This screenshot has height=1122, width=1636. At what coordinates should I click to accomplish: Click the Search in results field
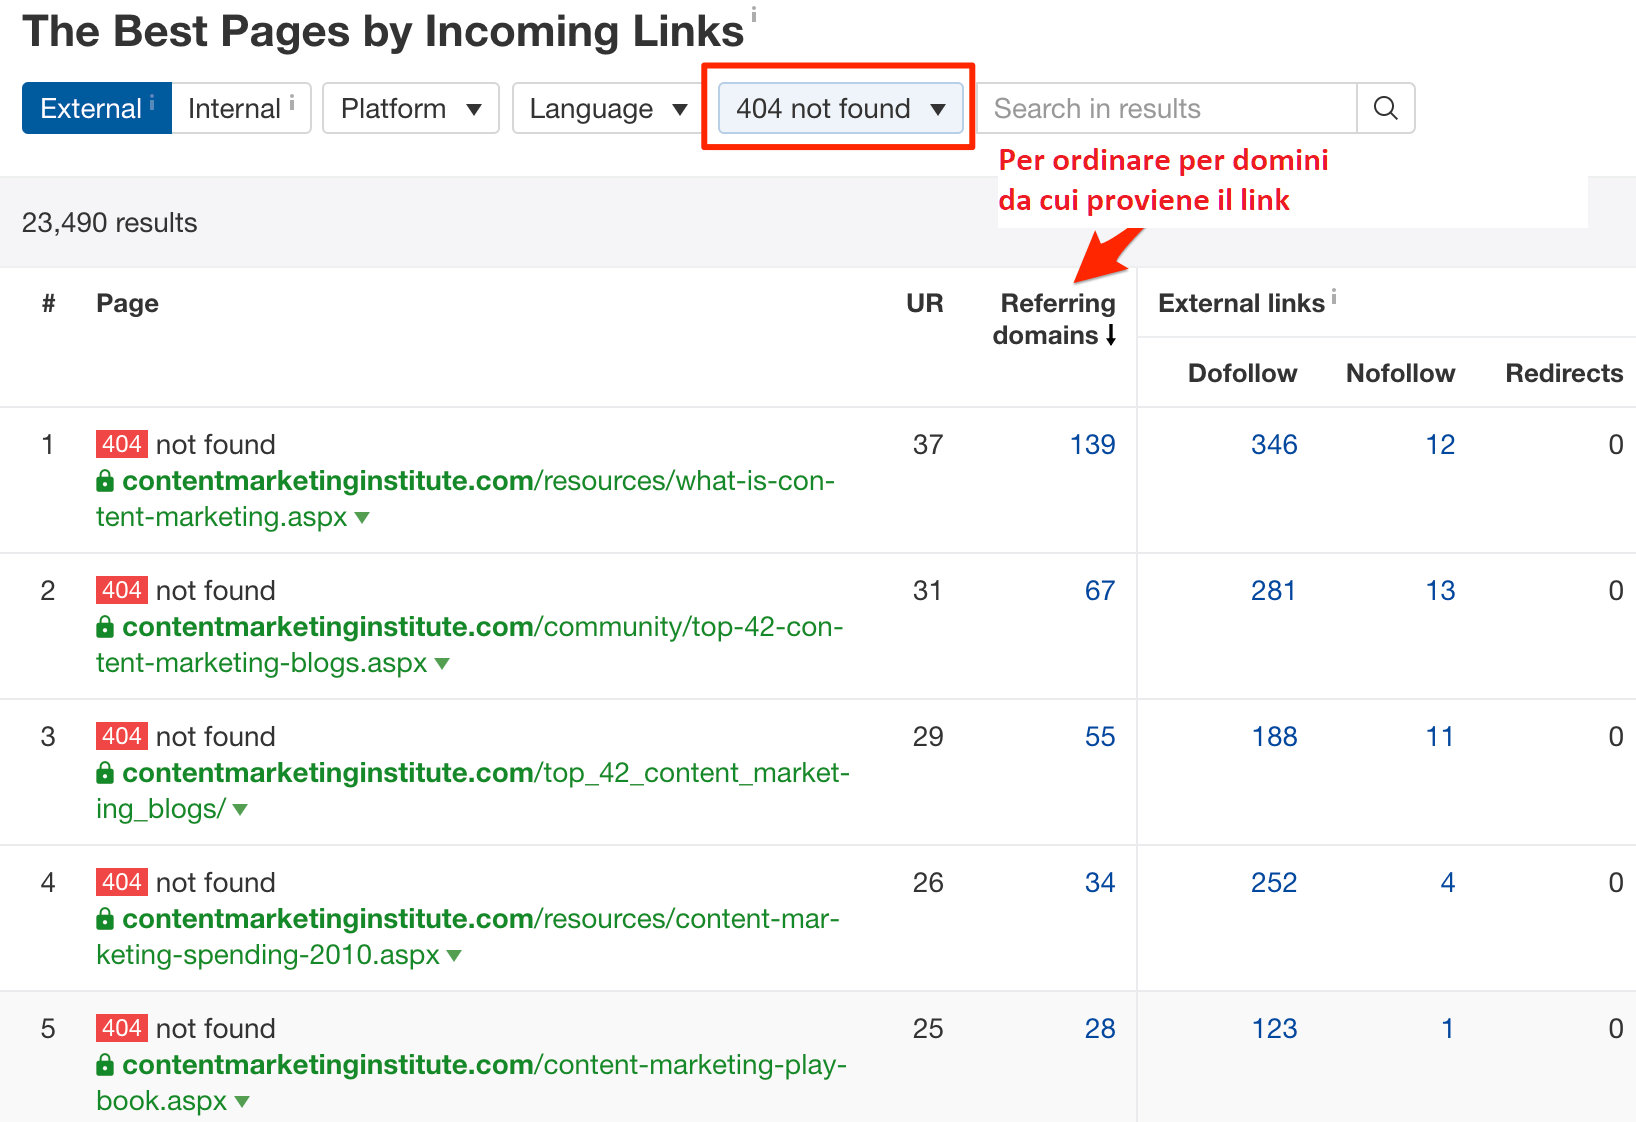pos(1166,108)
